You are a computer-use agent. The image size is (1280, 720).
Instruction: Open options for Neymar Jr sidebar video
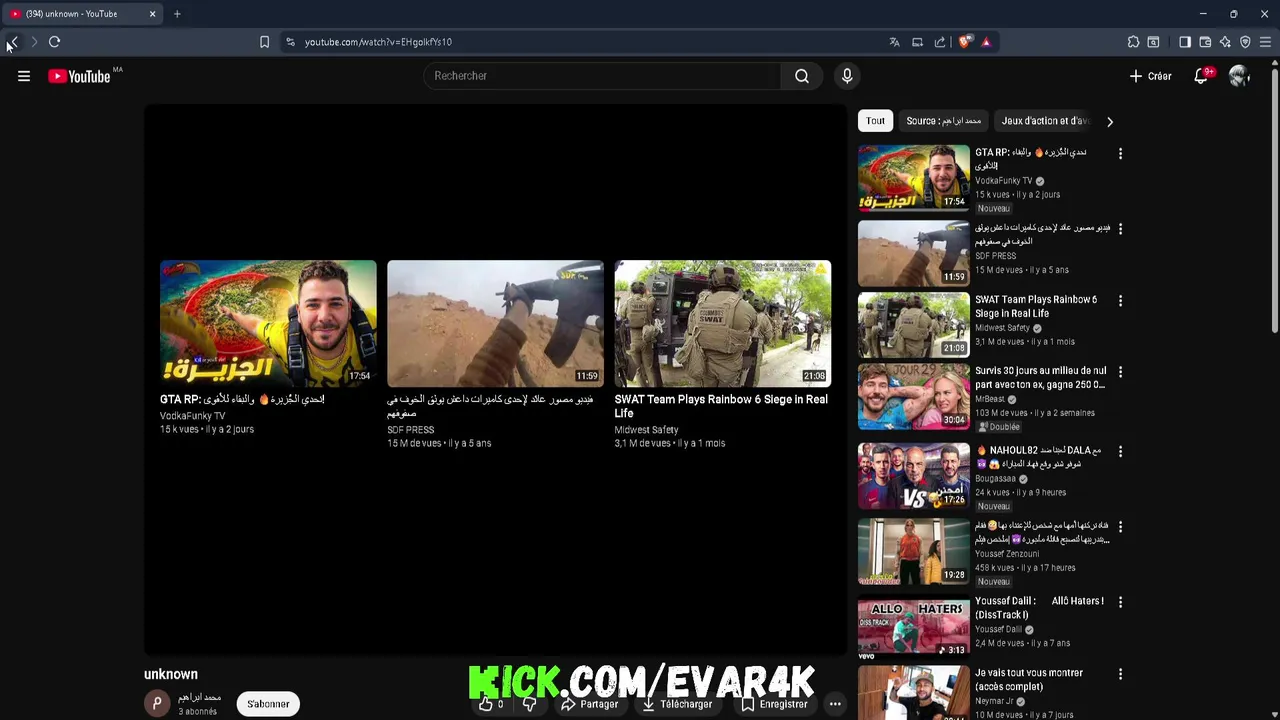click(x=1120, y=674)
